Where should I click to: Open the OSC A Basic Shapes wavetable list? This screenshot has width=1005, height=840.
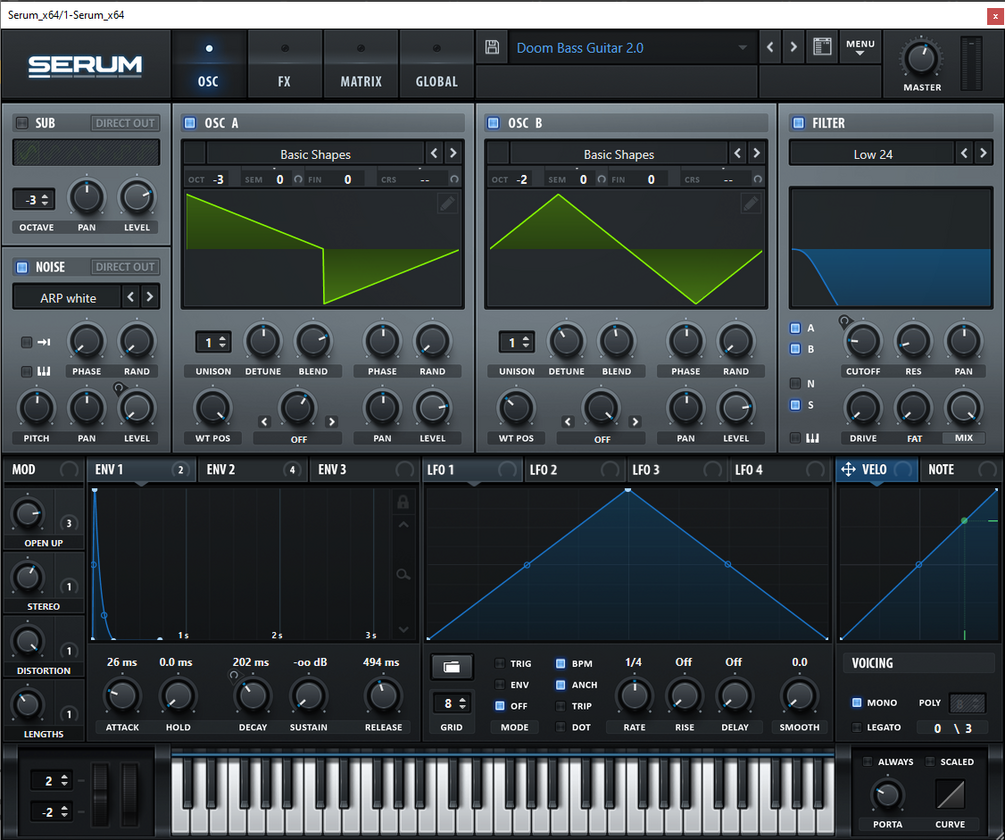315,154
